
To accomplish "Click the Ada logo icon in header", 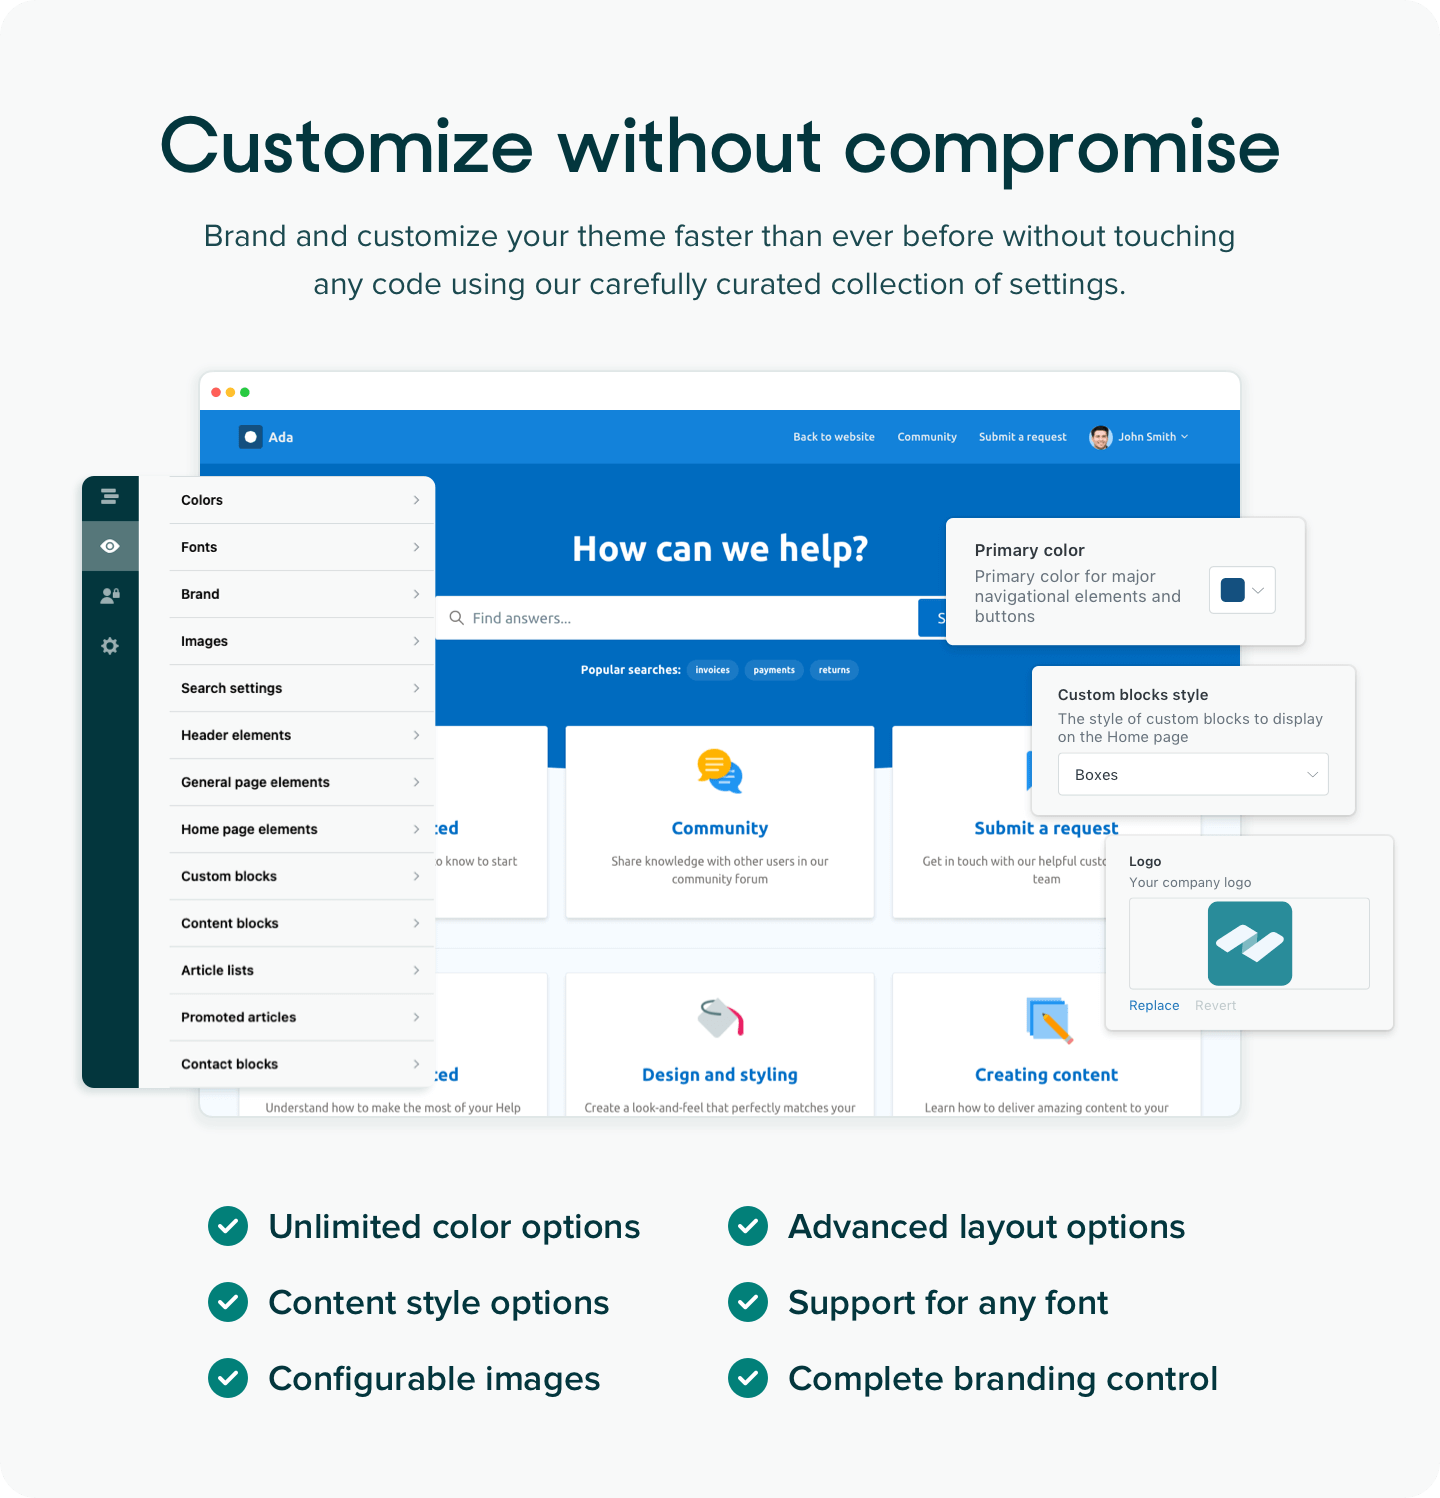I will (x=251, y=437).
